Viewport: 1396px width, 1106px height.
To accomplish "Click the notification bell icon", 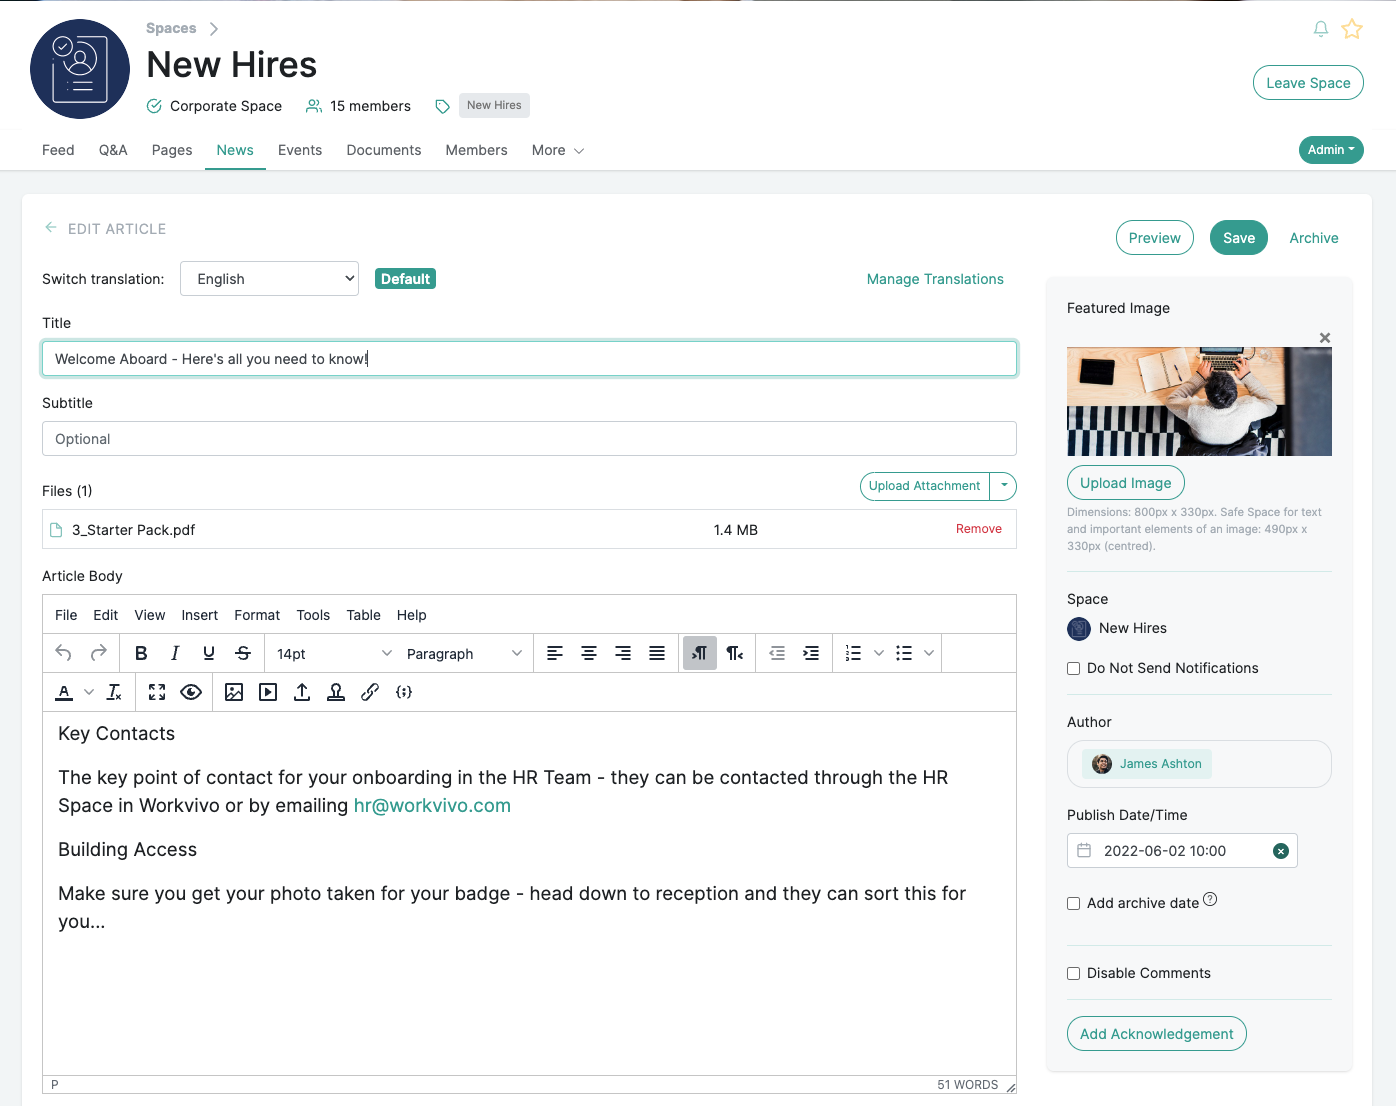I will (1321, 29).
